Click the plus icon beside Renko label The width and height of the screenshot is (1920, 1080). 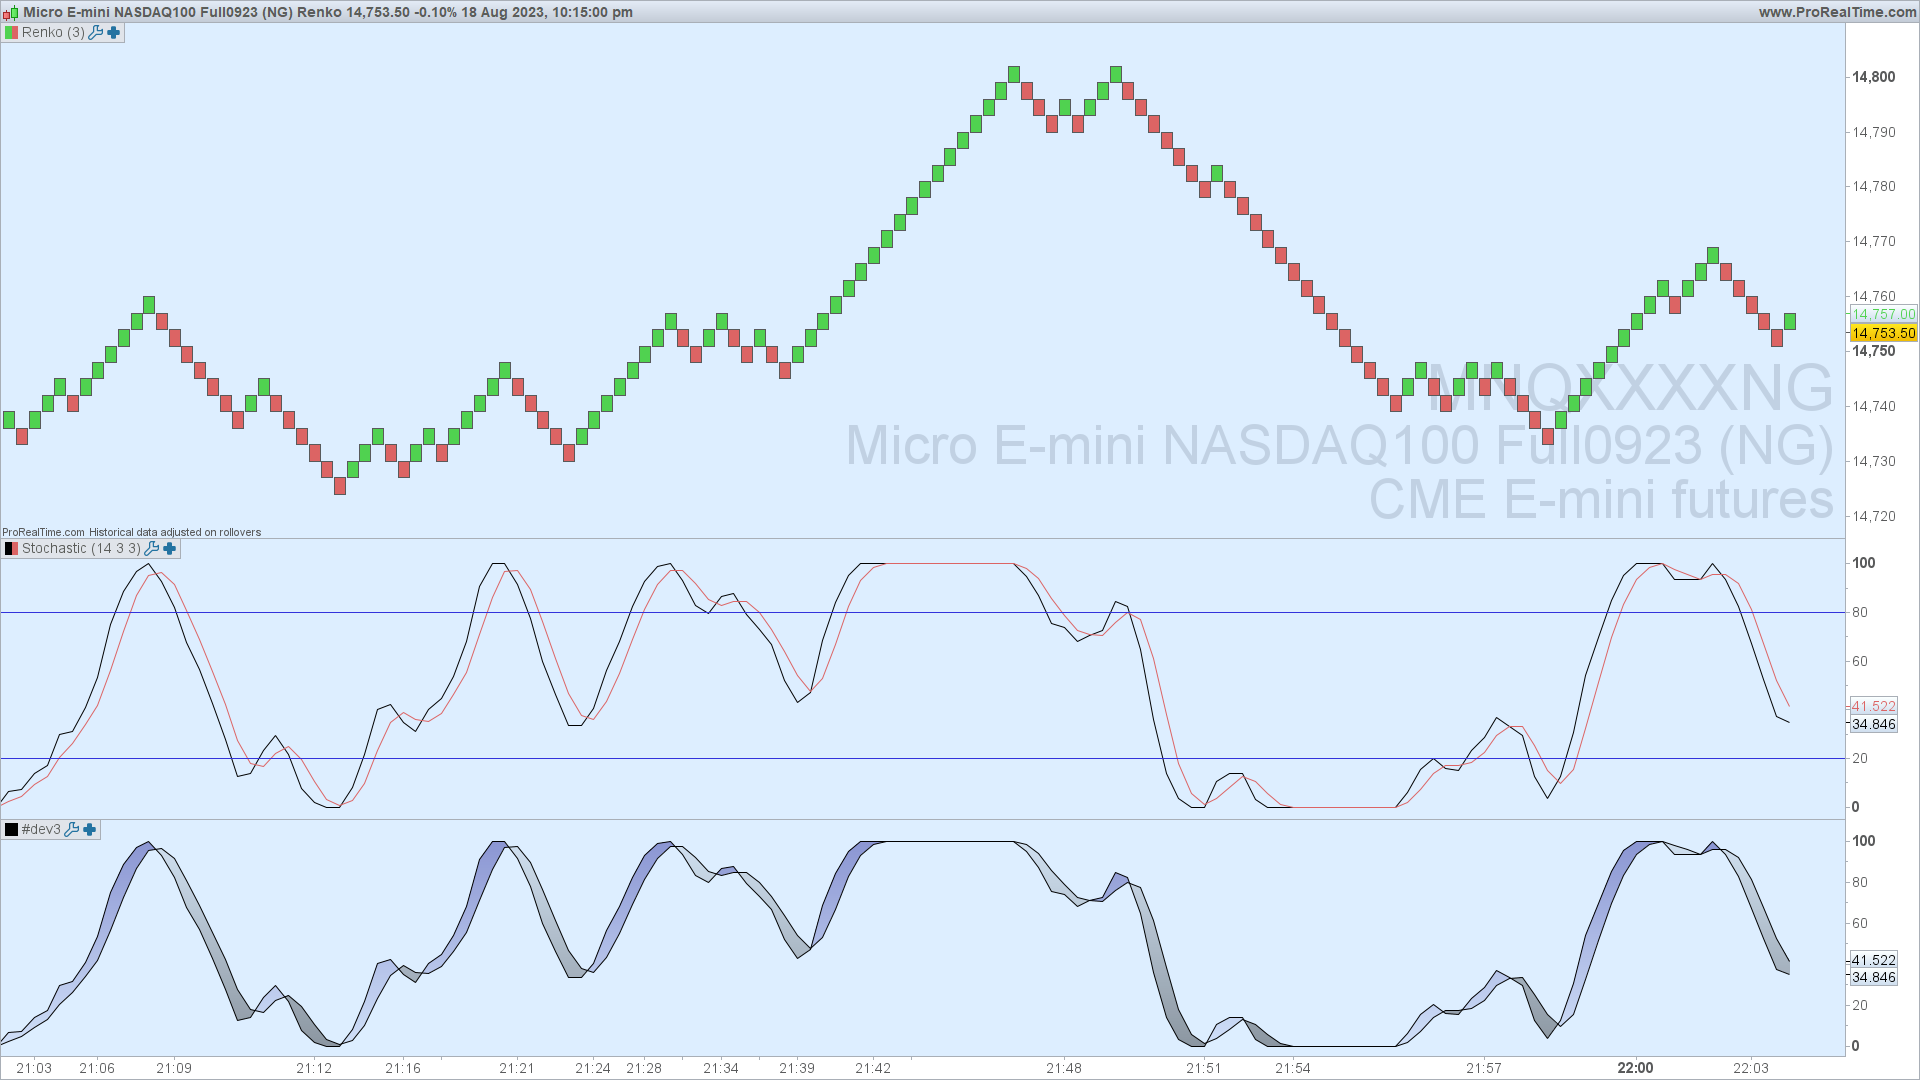114,33
